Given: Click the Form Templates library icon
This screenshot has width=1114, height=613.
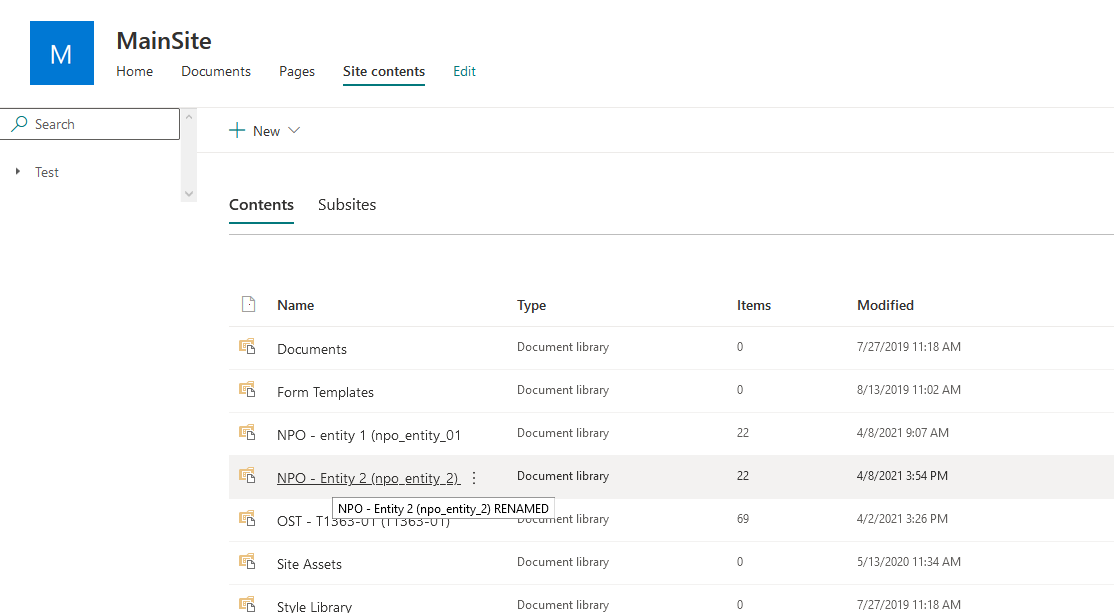Looking at the screenshot, I should coord(247,389).
